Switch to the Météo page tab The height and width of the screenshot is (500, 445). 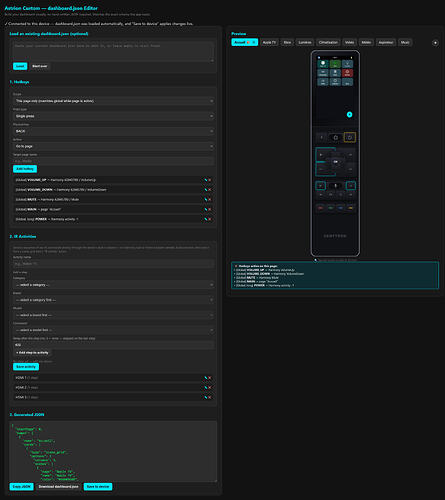click(366, 42)
